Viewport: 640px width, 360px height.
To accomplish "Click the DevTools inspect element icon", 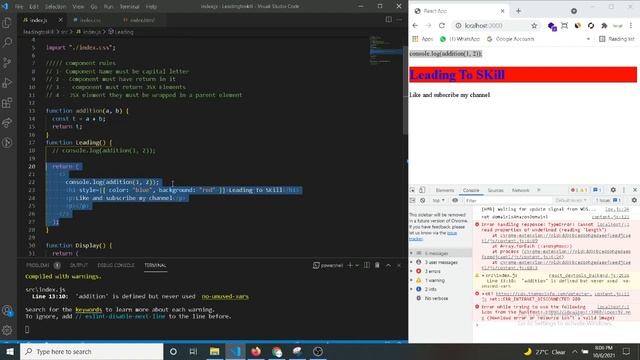I will tap(412, 190).
